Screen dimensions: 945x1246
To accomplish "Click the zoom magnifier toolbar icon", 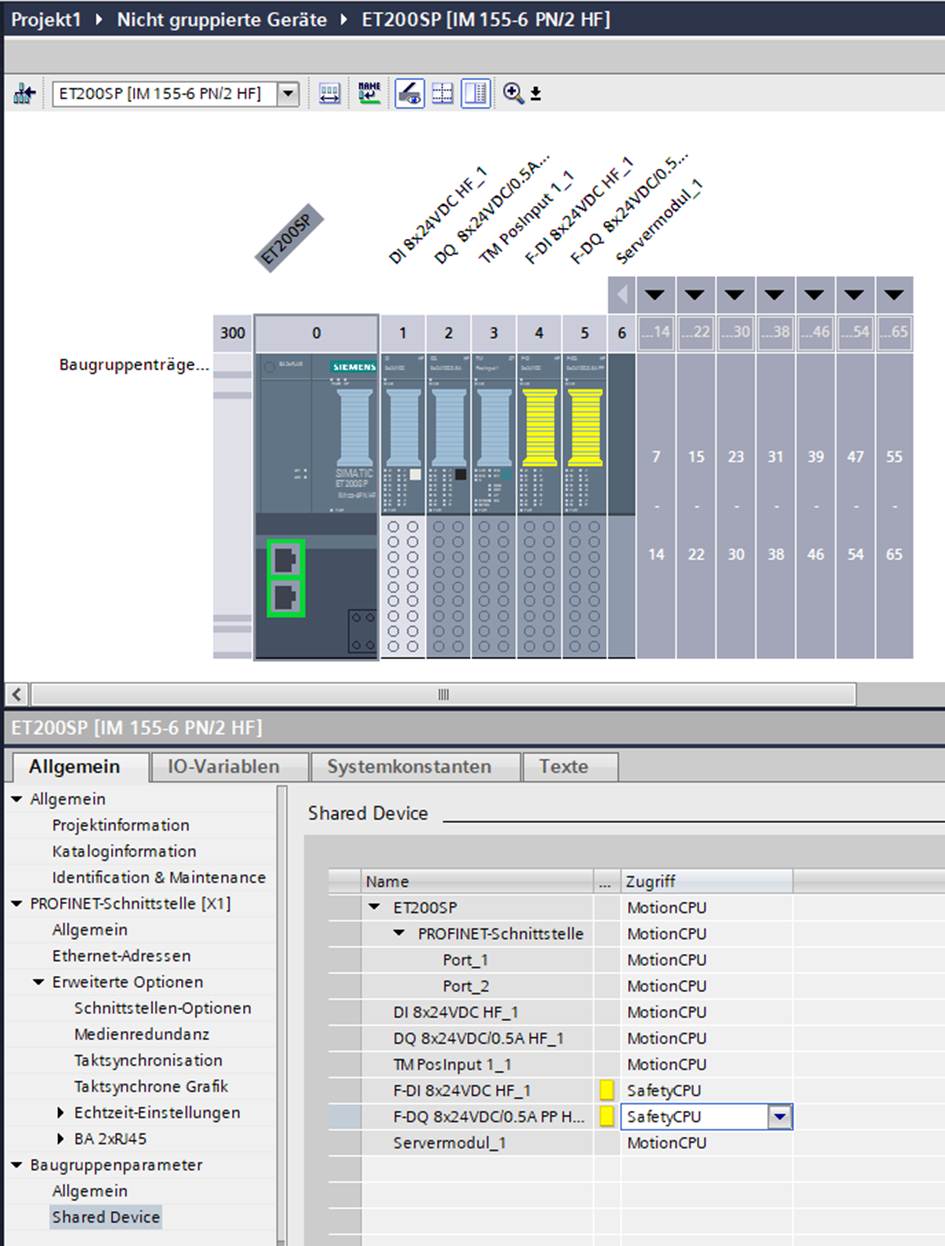I will click(x=514, y=94).
